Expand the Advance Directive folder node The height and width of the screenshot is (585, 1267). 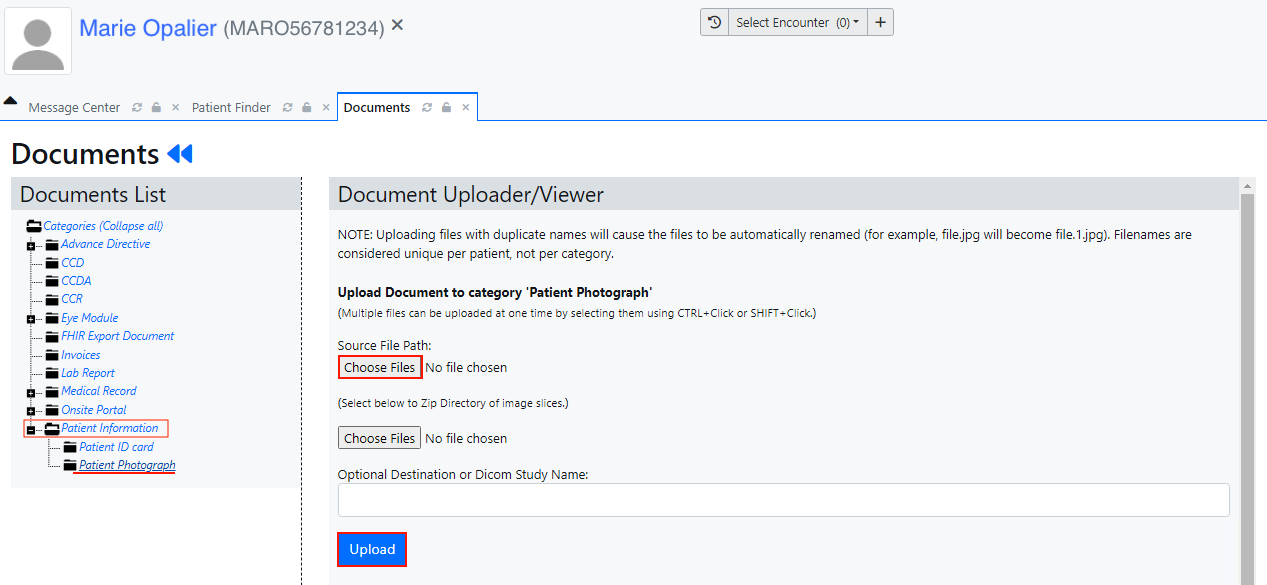click(x=31, y=246)
